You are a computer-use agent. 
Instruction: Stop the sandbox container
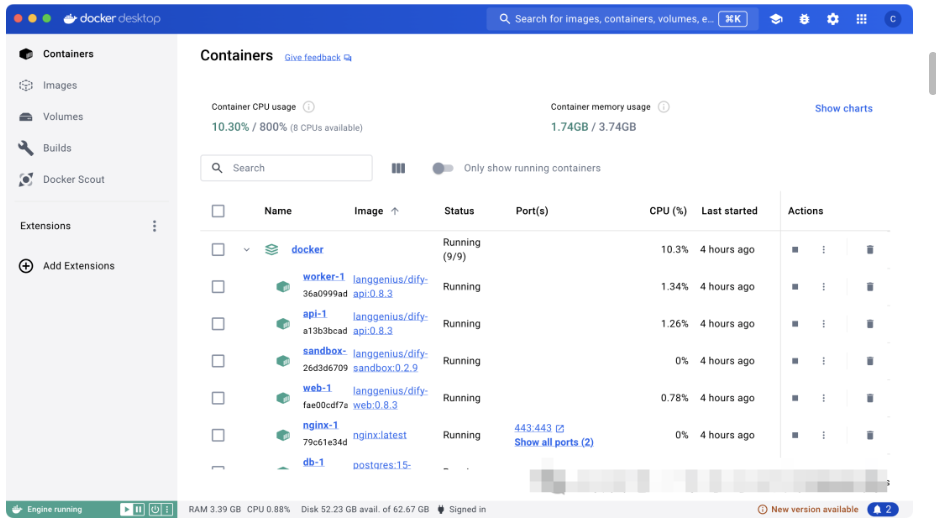[x=795, y=360]
